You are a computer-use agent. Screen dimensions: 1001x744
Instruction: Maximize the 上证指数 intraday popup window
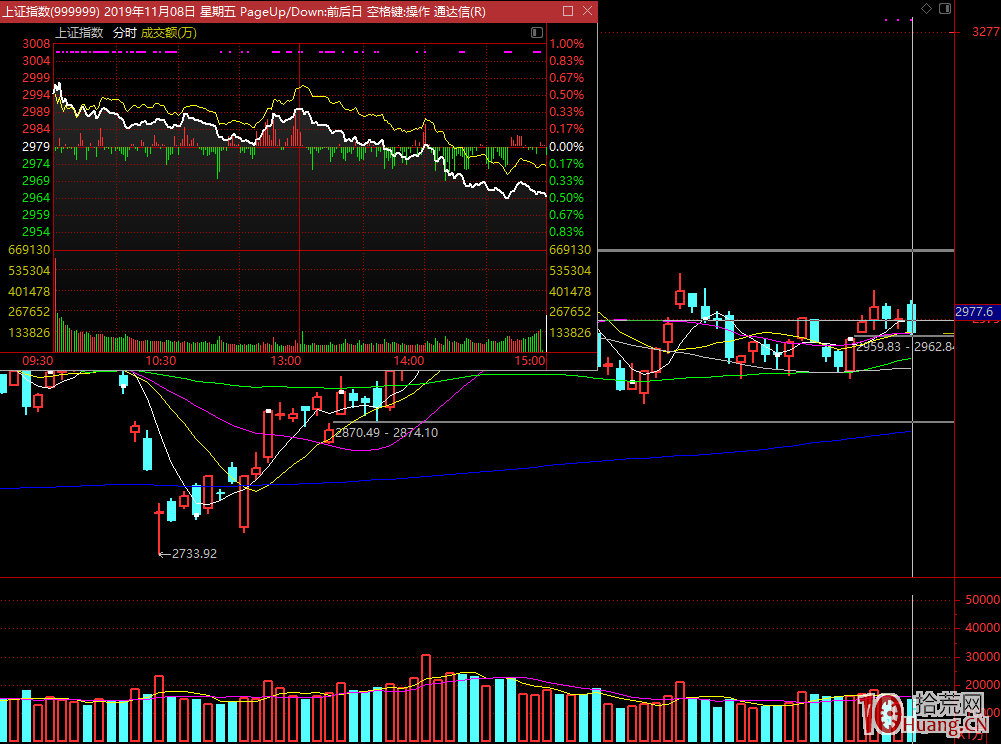(x=568, y=11)
